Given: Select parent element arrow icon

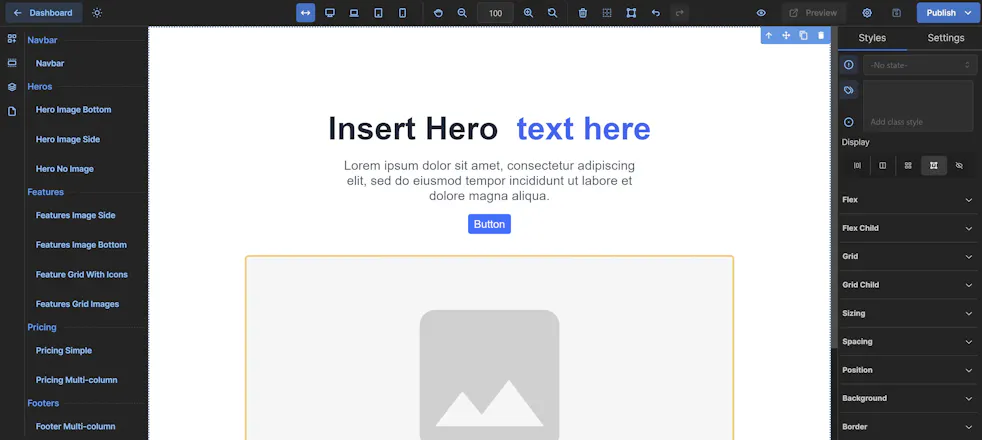Looking at the screenshot, I should point(768,36).
